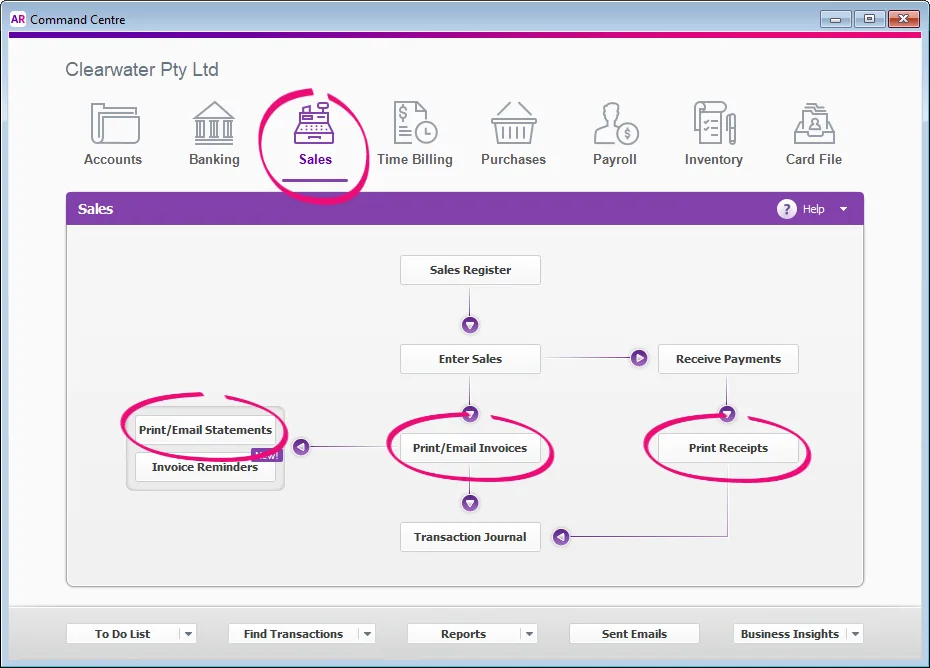Viewport: 930px width, 668px height.
Task: Switch to the Accounts tab label
Action: pyautogui.click(x=113, y=159)
